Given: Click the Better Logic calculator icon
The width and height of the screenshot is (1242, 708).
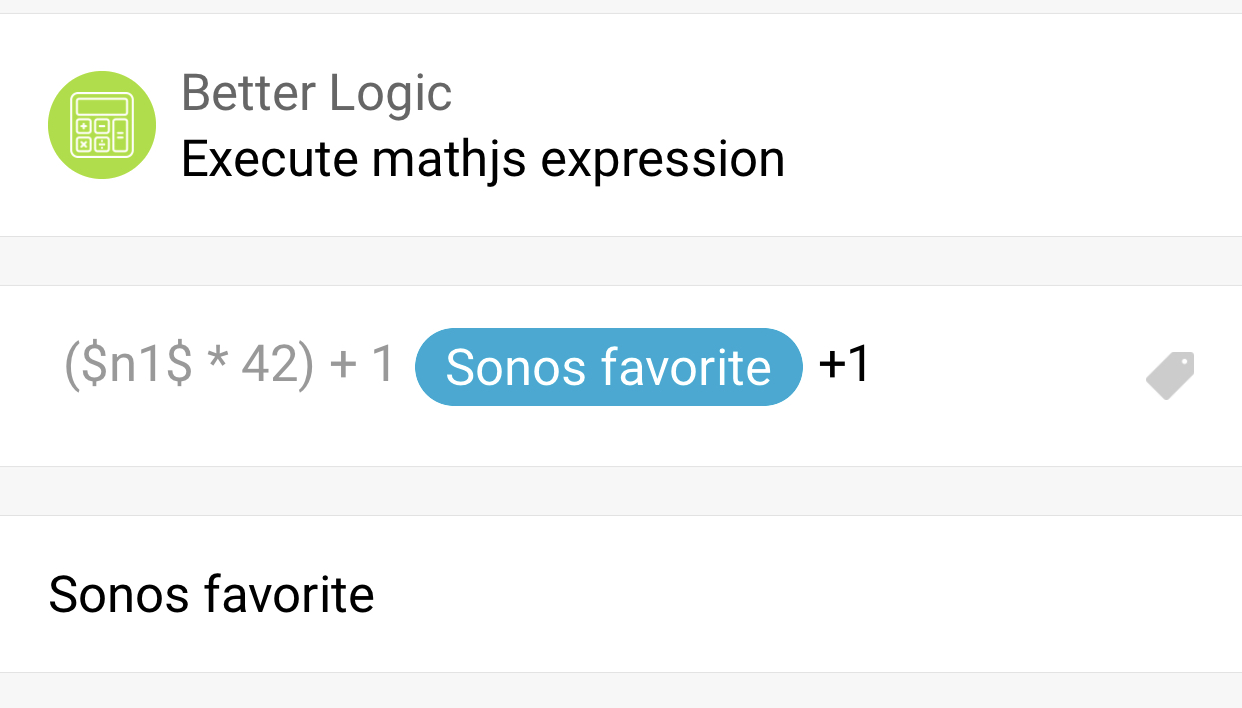Looking at the screenshot, I should (102, 125).
